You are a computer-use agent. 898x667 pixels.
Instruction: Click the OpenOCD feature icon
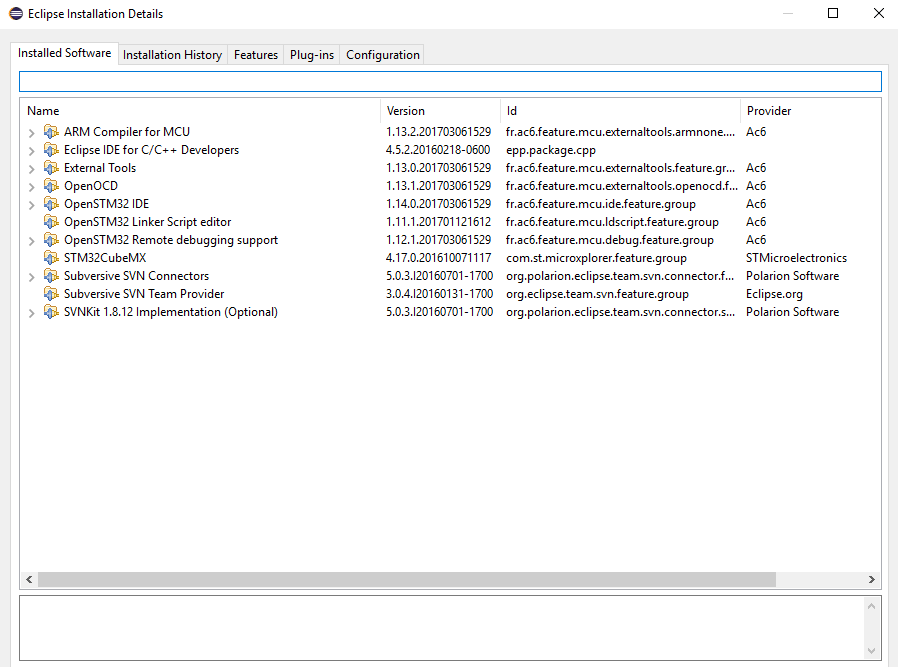pos(51,186)
